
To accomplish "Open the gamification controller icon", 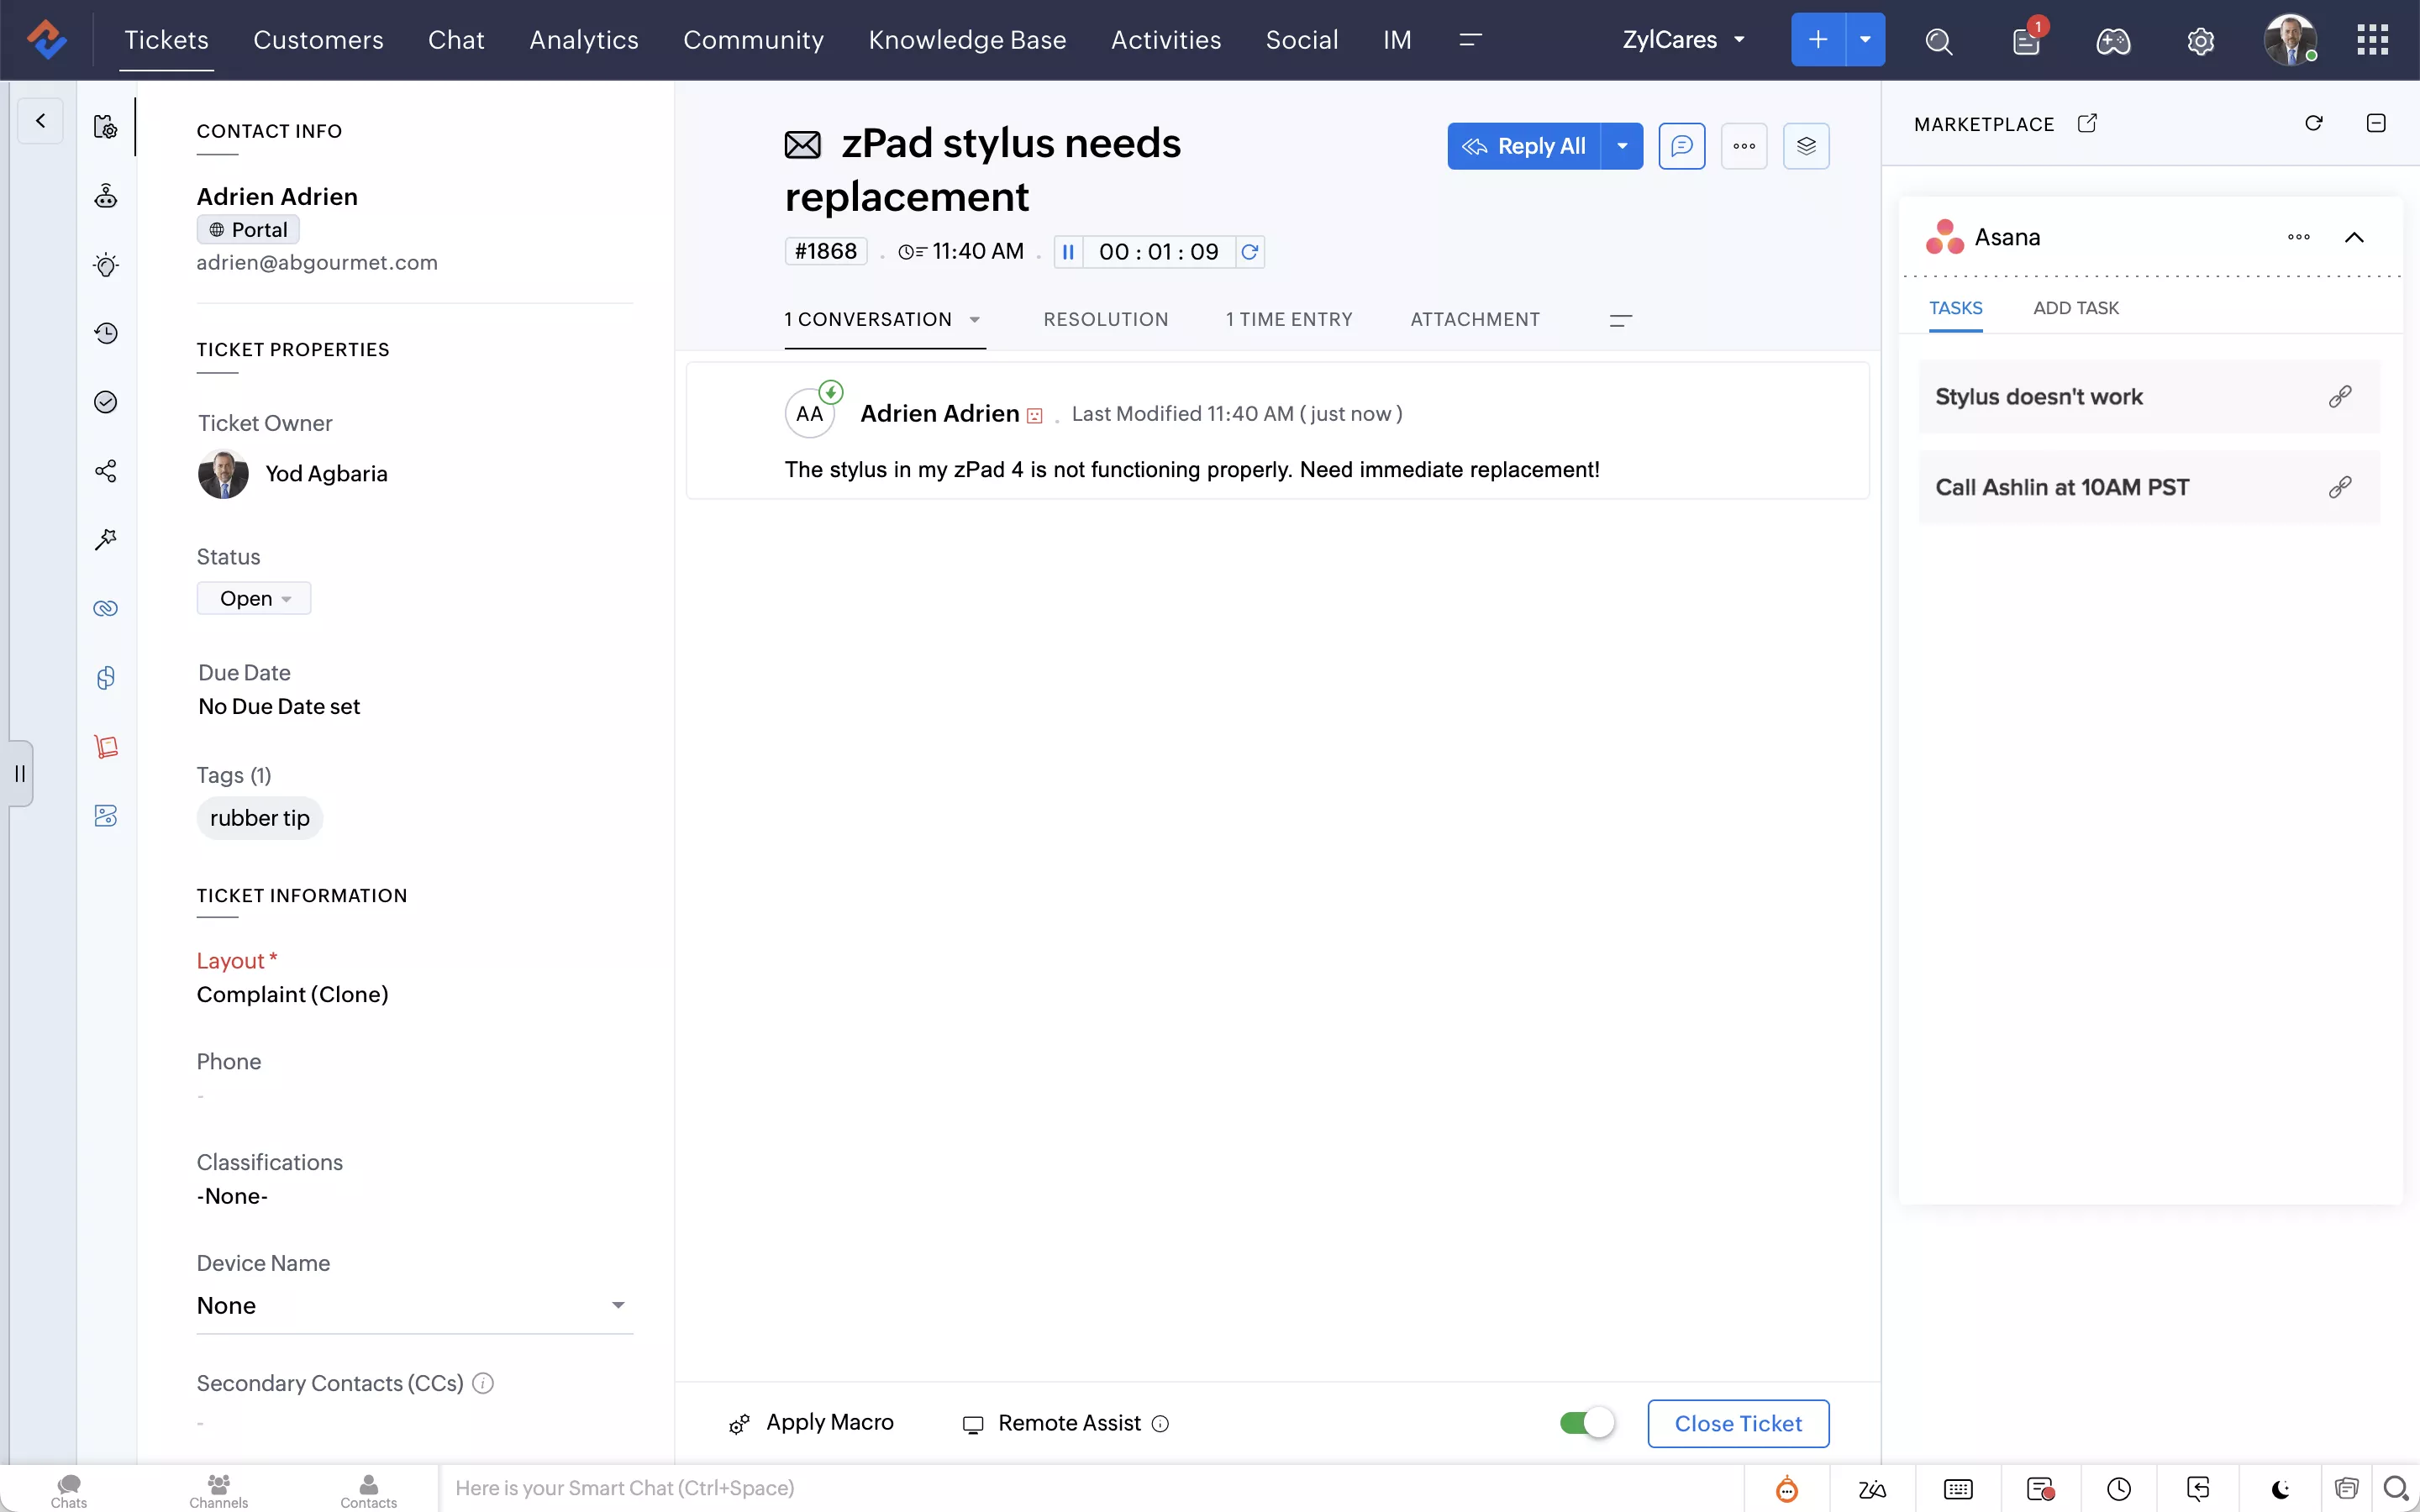I will (x=2113, y=41).
